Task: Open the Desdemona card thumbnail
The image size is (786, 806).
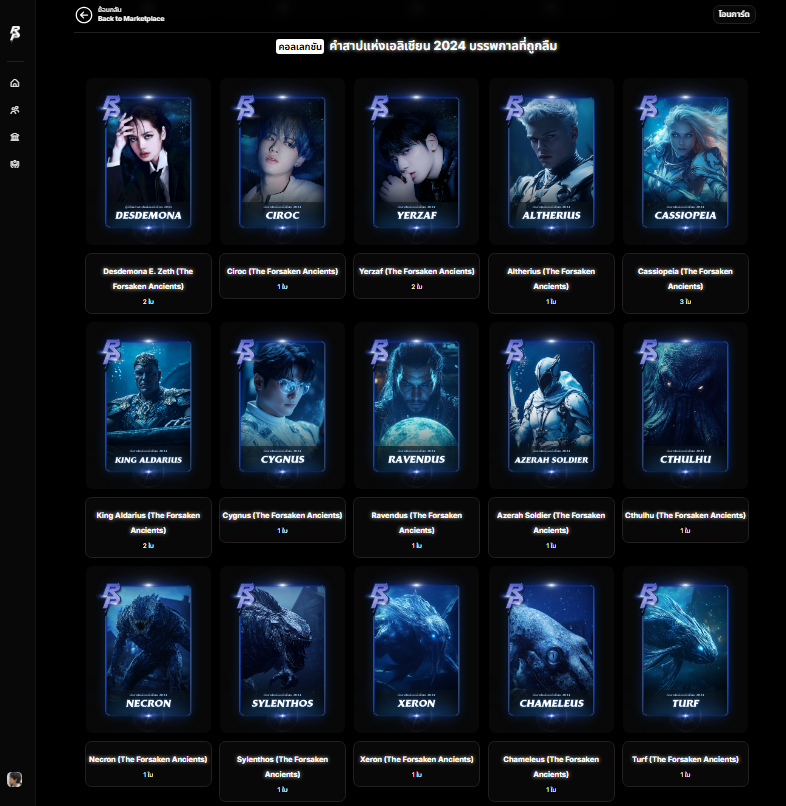Action: [148, 161]
